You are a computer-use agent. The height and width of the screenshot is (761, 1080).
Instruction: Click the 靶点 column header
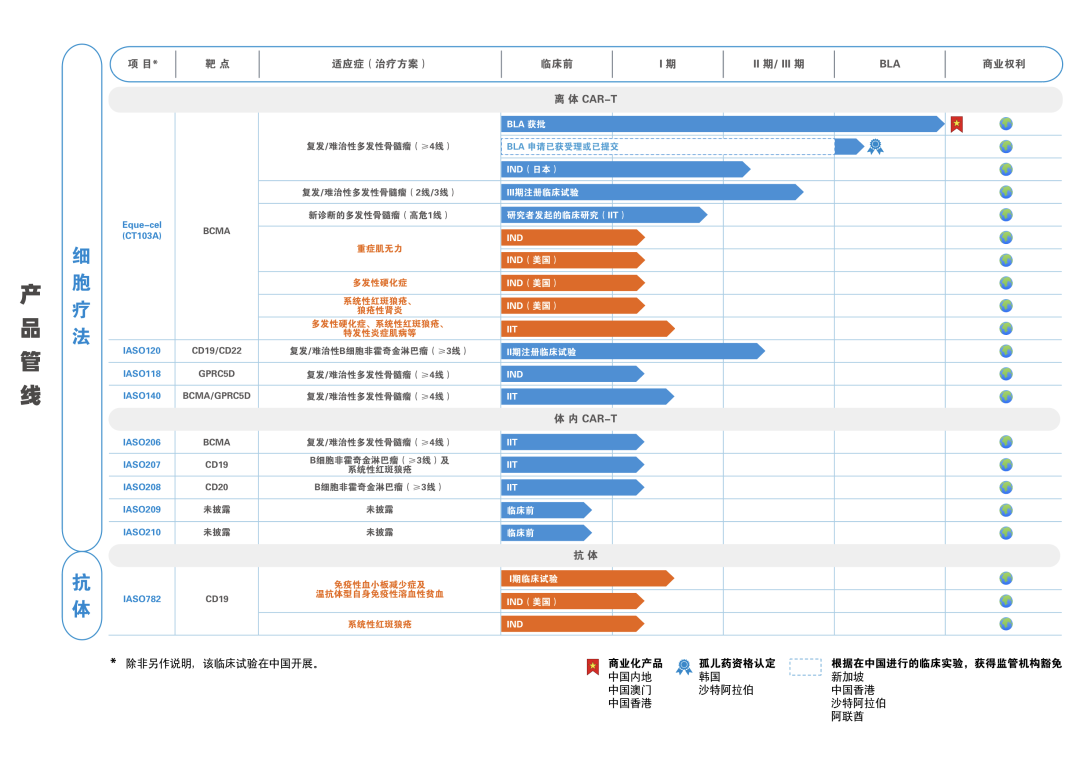pos(217,64)
